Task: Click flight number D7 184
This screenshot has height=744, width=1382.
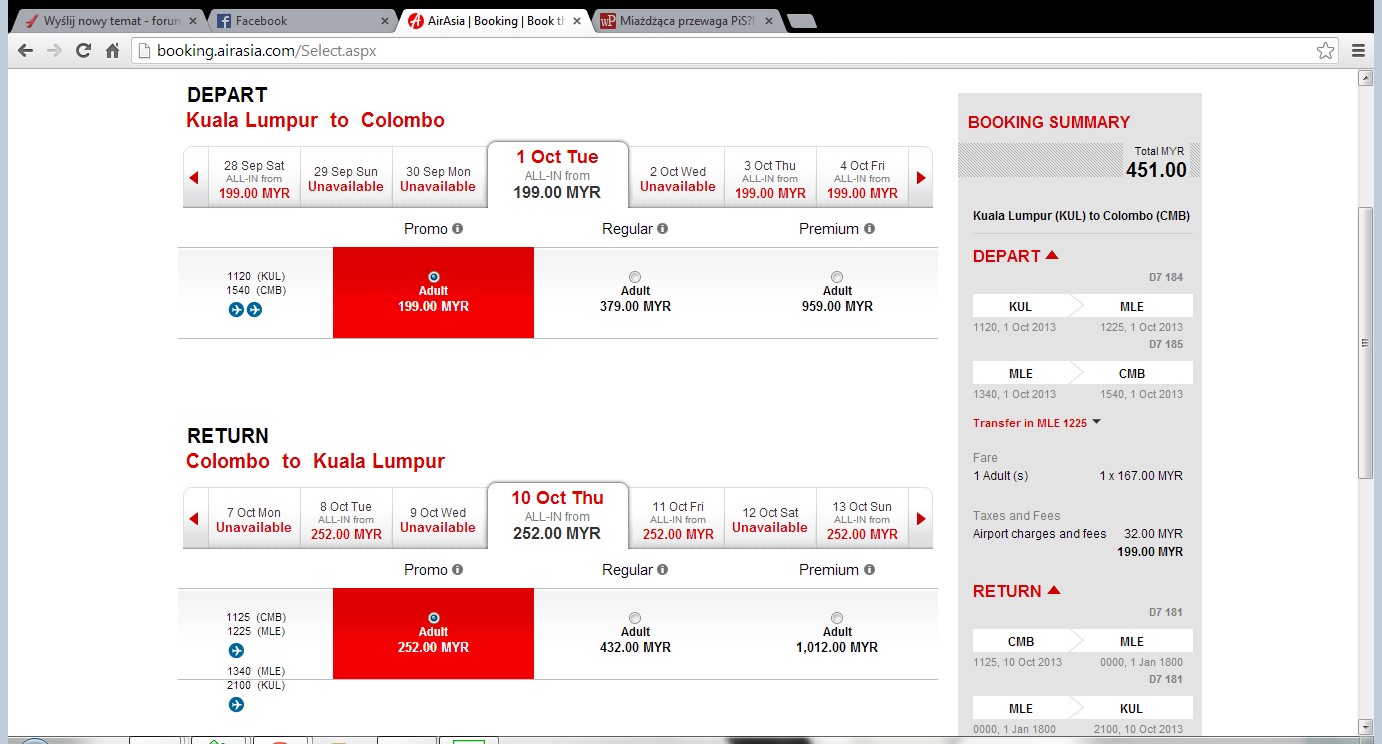Action: click(x=1166, y=277)
